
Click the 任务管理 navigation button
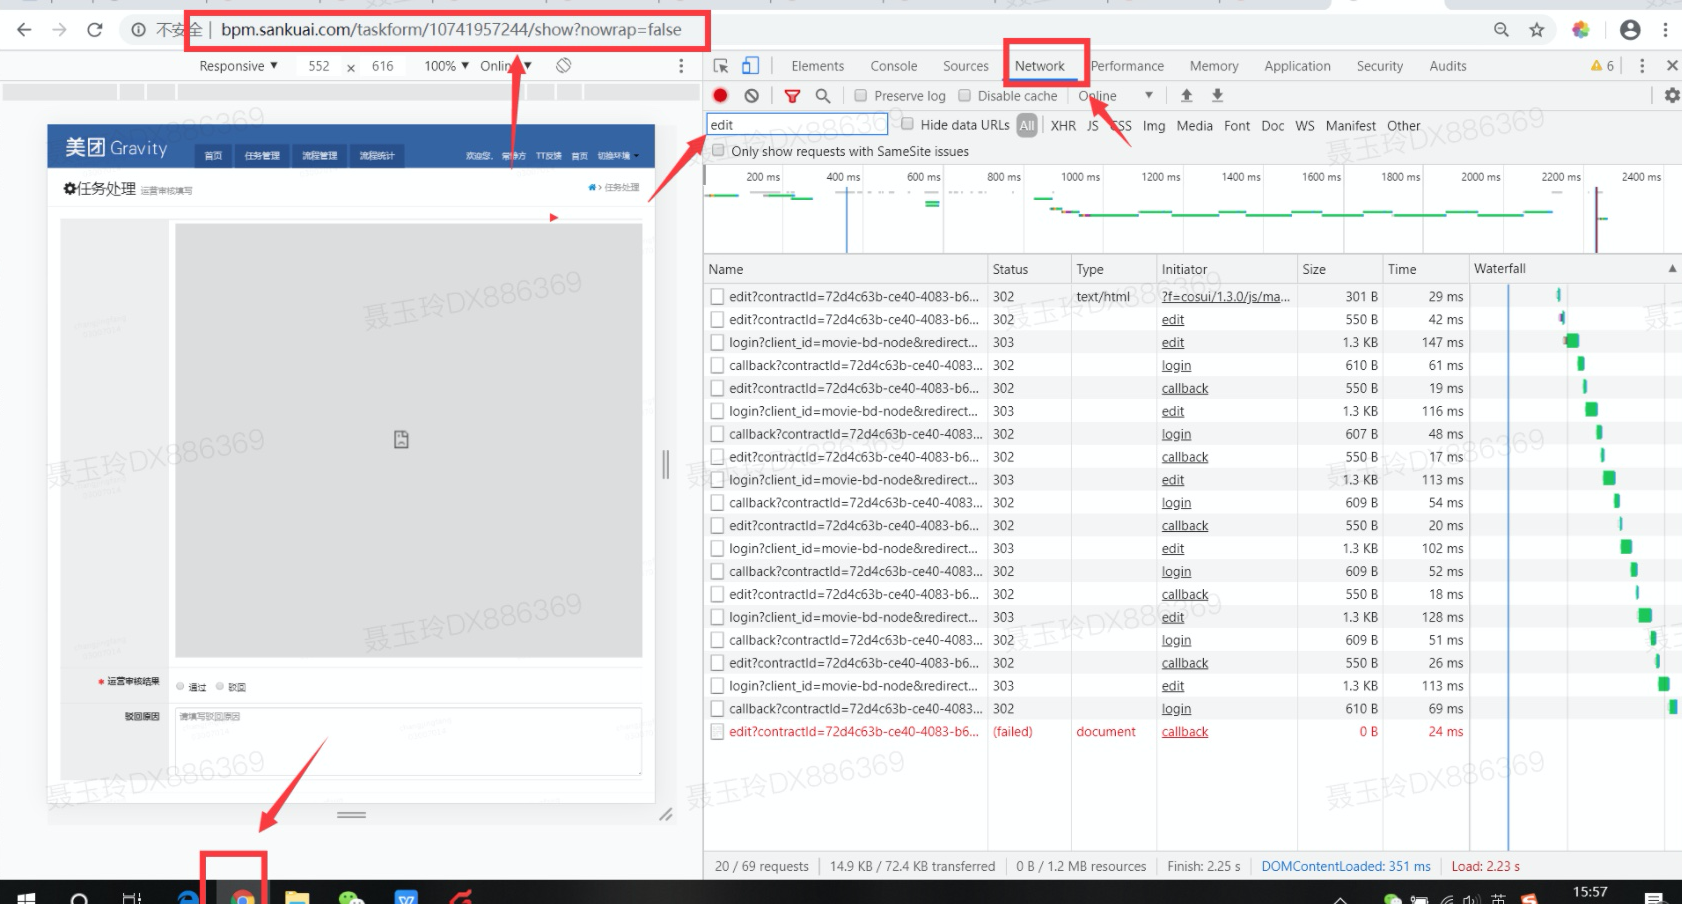coord(262,156)
